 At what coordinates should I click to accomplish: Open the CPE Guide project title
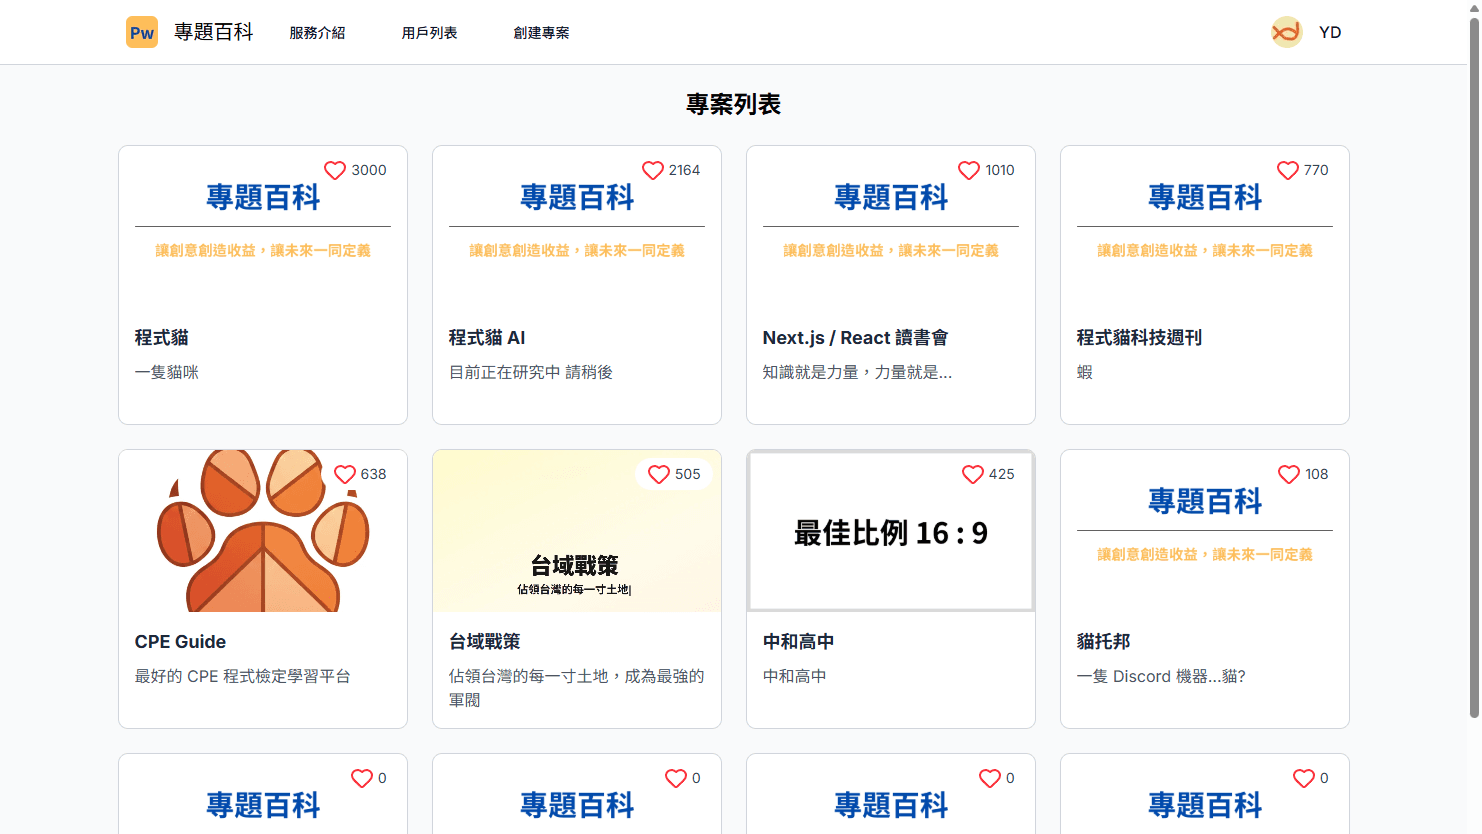pyautogui.click(x=180, y=642)
